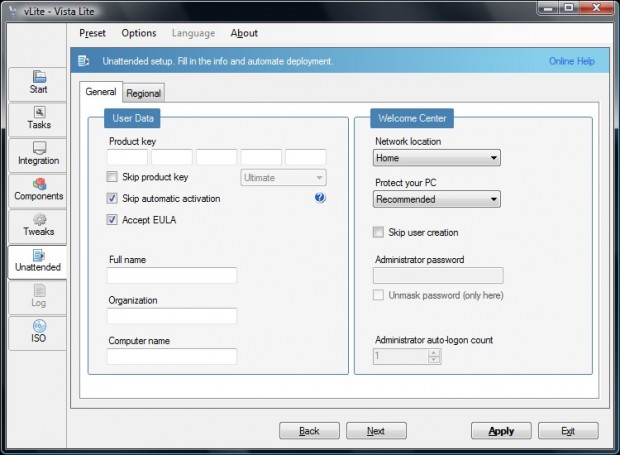Switch to the General tab

click(101, 92)
